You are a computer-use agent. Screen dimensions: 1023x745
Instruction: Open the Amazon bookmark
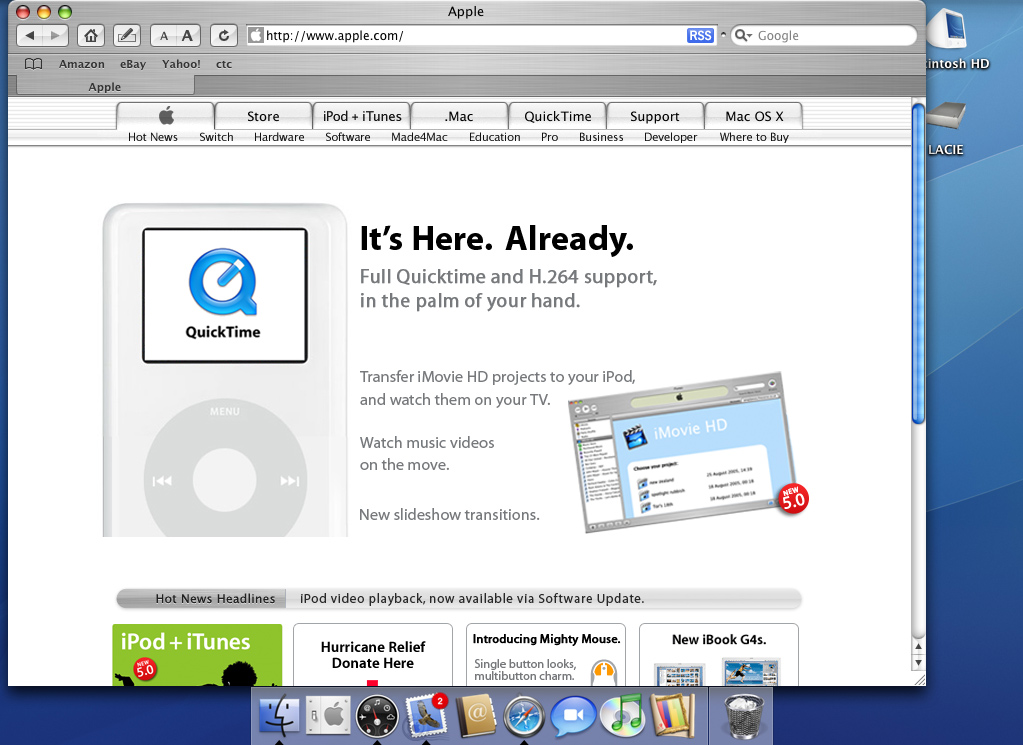click(82, 64)
